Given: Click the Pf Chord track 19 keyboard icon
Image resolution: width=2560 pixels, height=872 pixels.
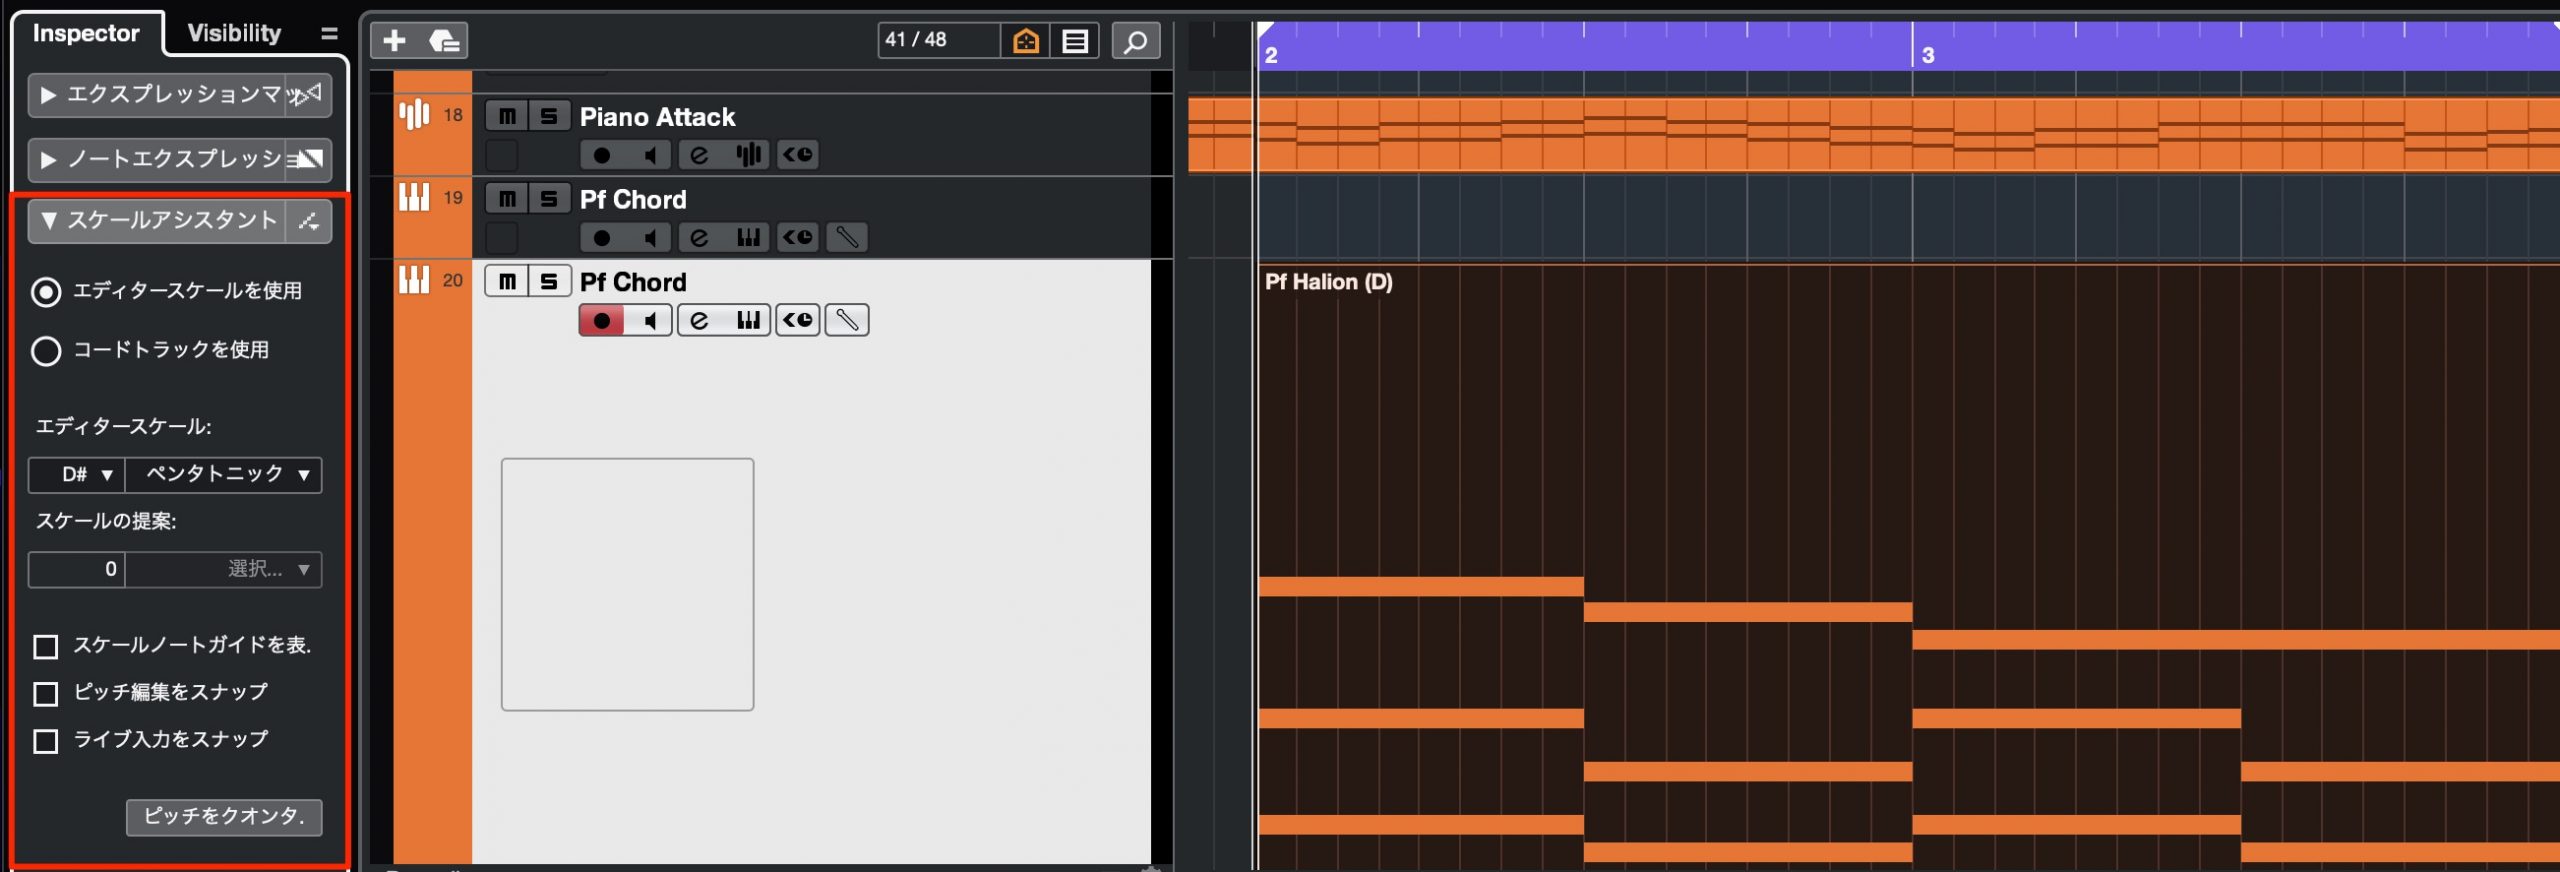Looking at the screenshot, I should pyautogui.click(x=414, y=197).
